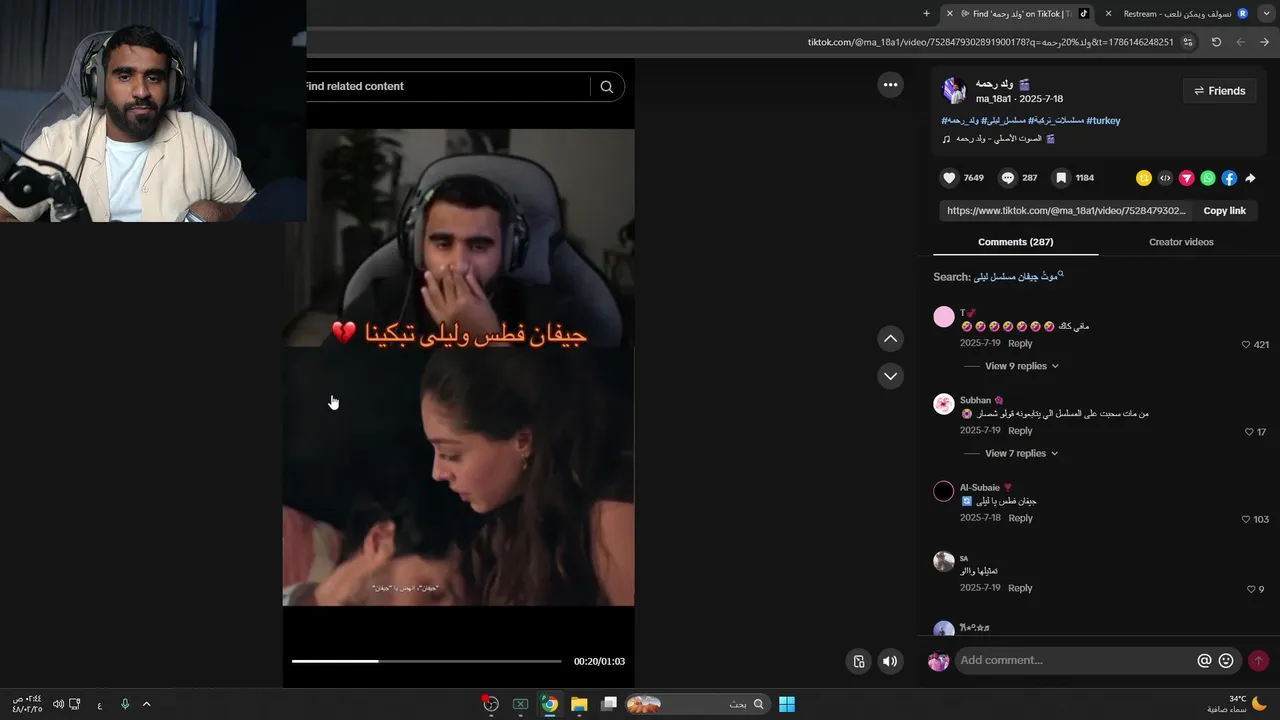Open the comments icon showing 287
The height and width of the screenshot is (720, 1280).
1008,178
